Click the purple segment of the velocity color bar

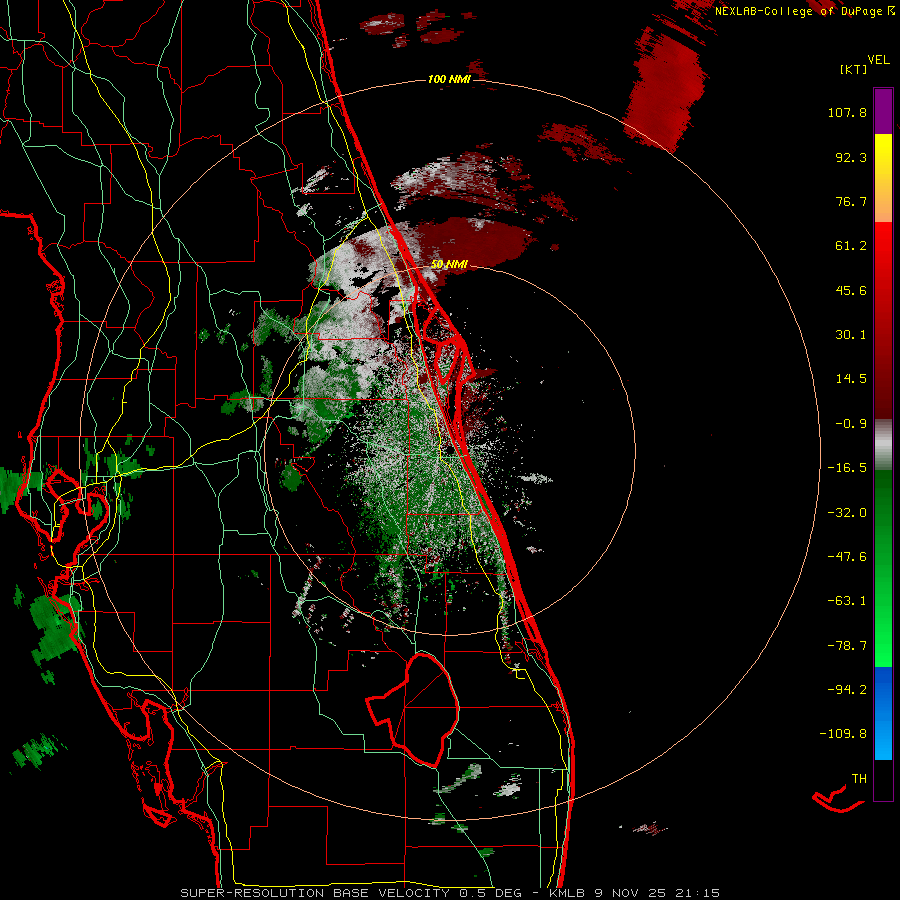click(x=883, y=111)
